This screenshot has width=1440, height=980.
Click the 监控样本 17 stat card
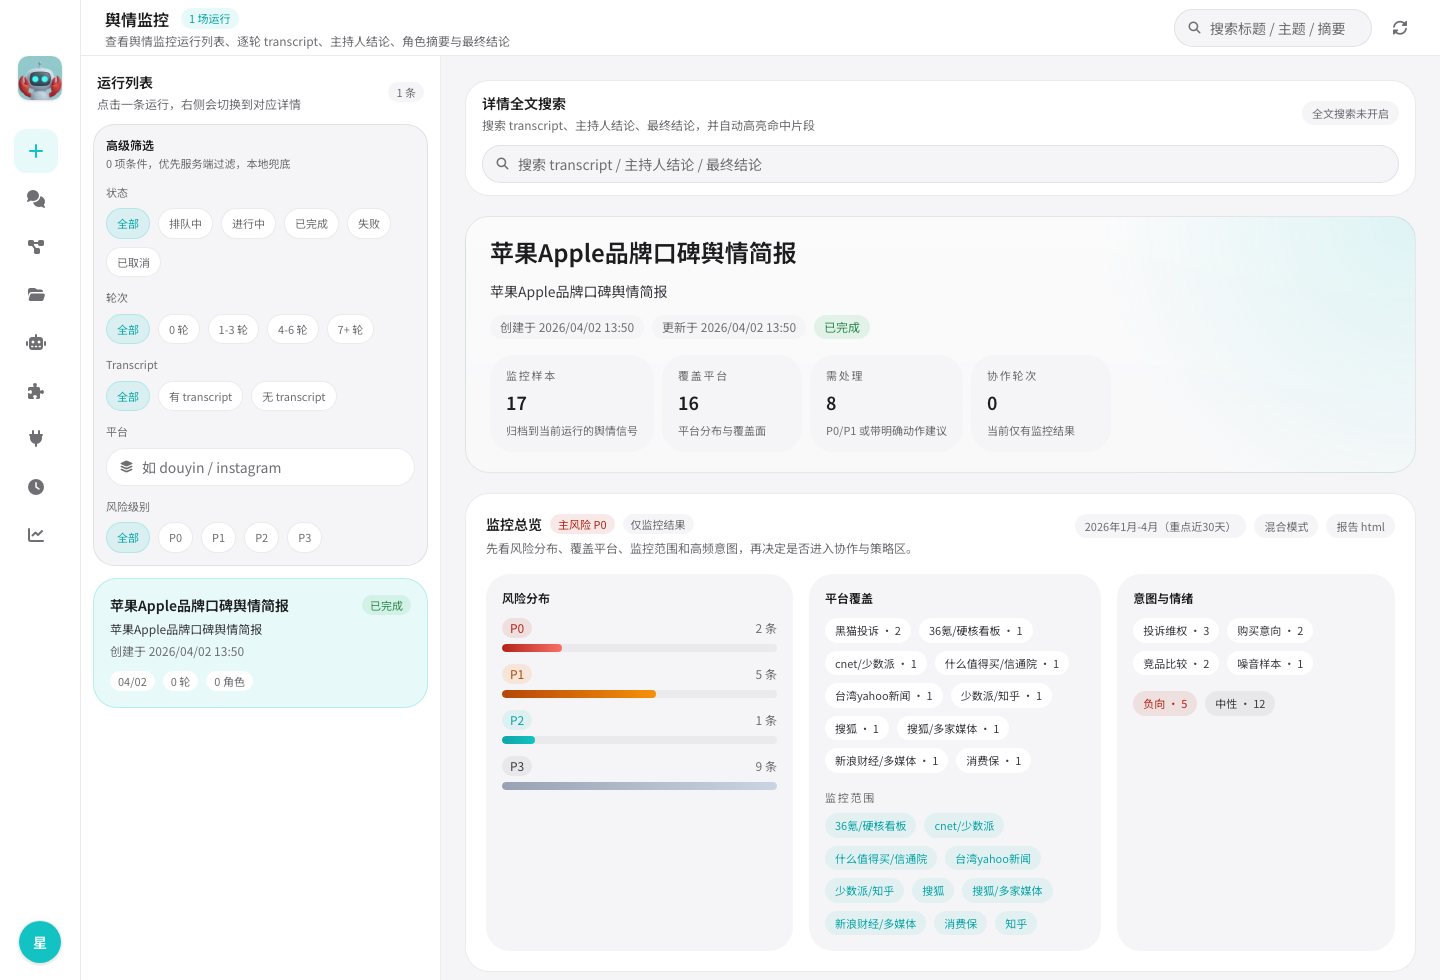coord(571,403)
